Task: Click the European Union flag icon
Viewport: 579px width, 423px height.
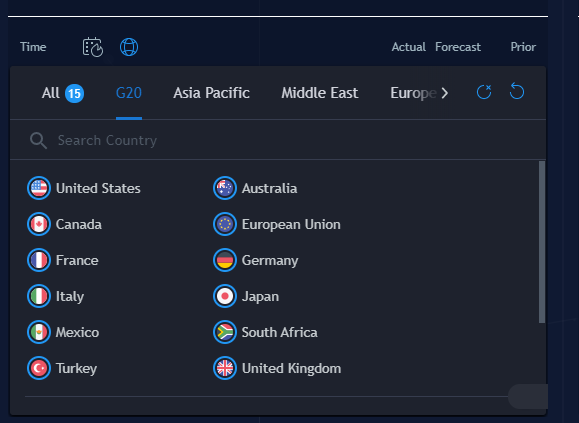Action: 225,224
